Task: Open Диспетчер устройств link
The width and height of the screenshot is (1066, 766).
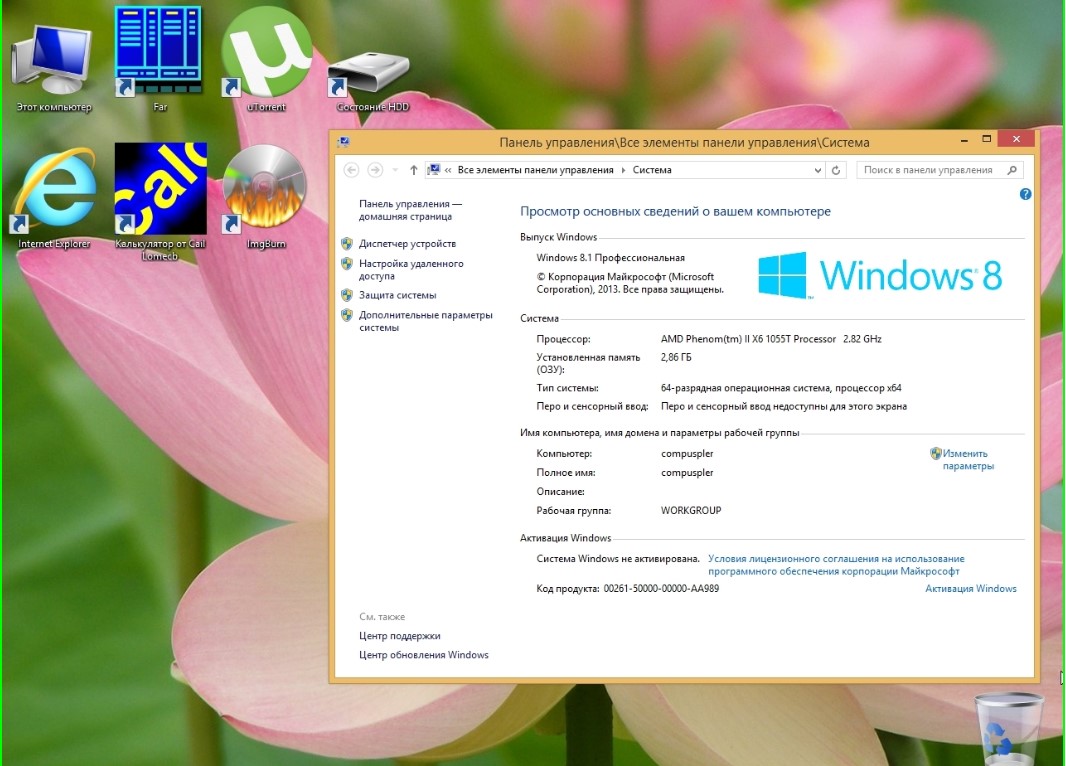Action: click(407, 244)
